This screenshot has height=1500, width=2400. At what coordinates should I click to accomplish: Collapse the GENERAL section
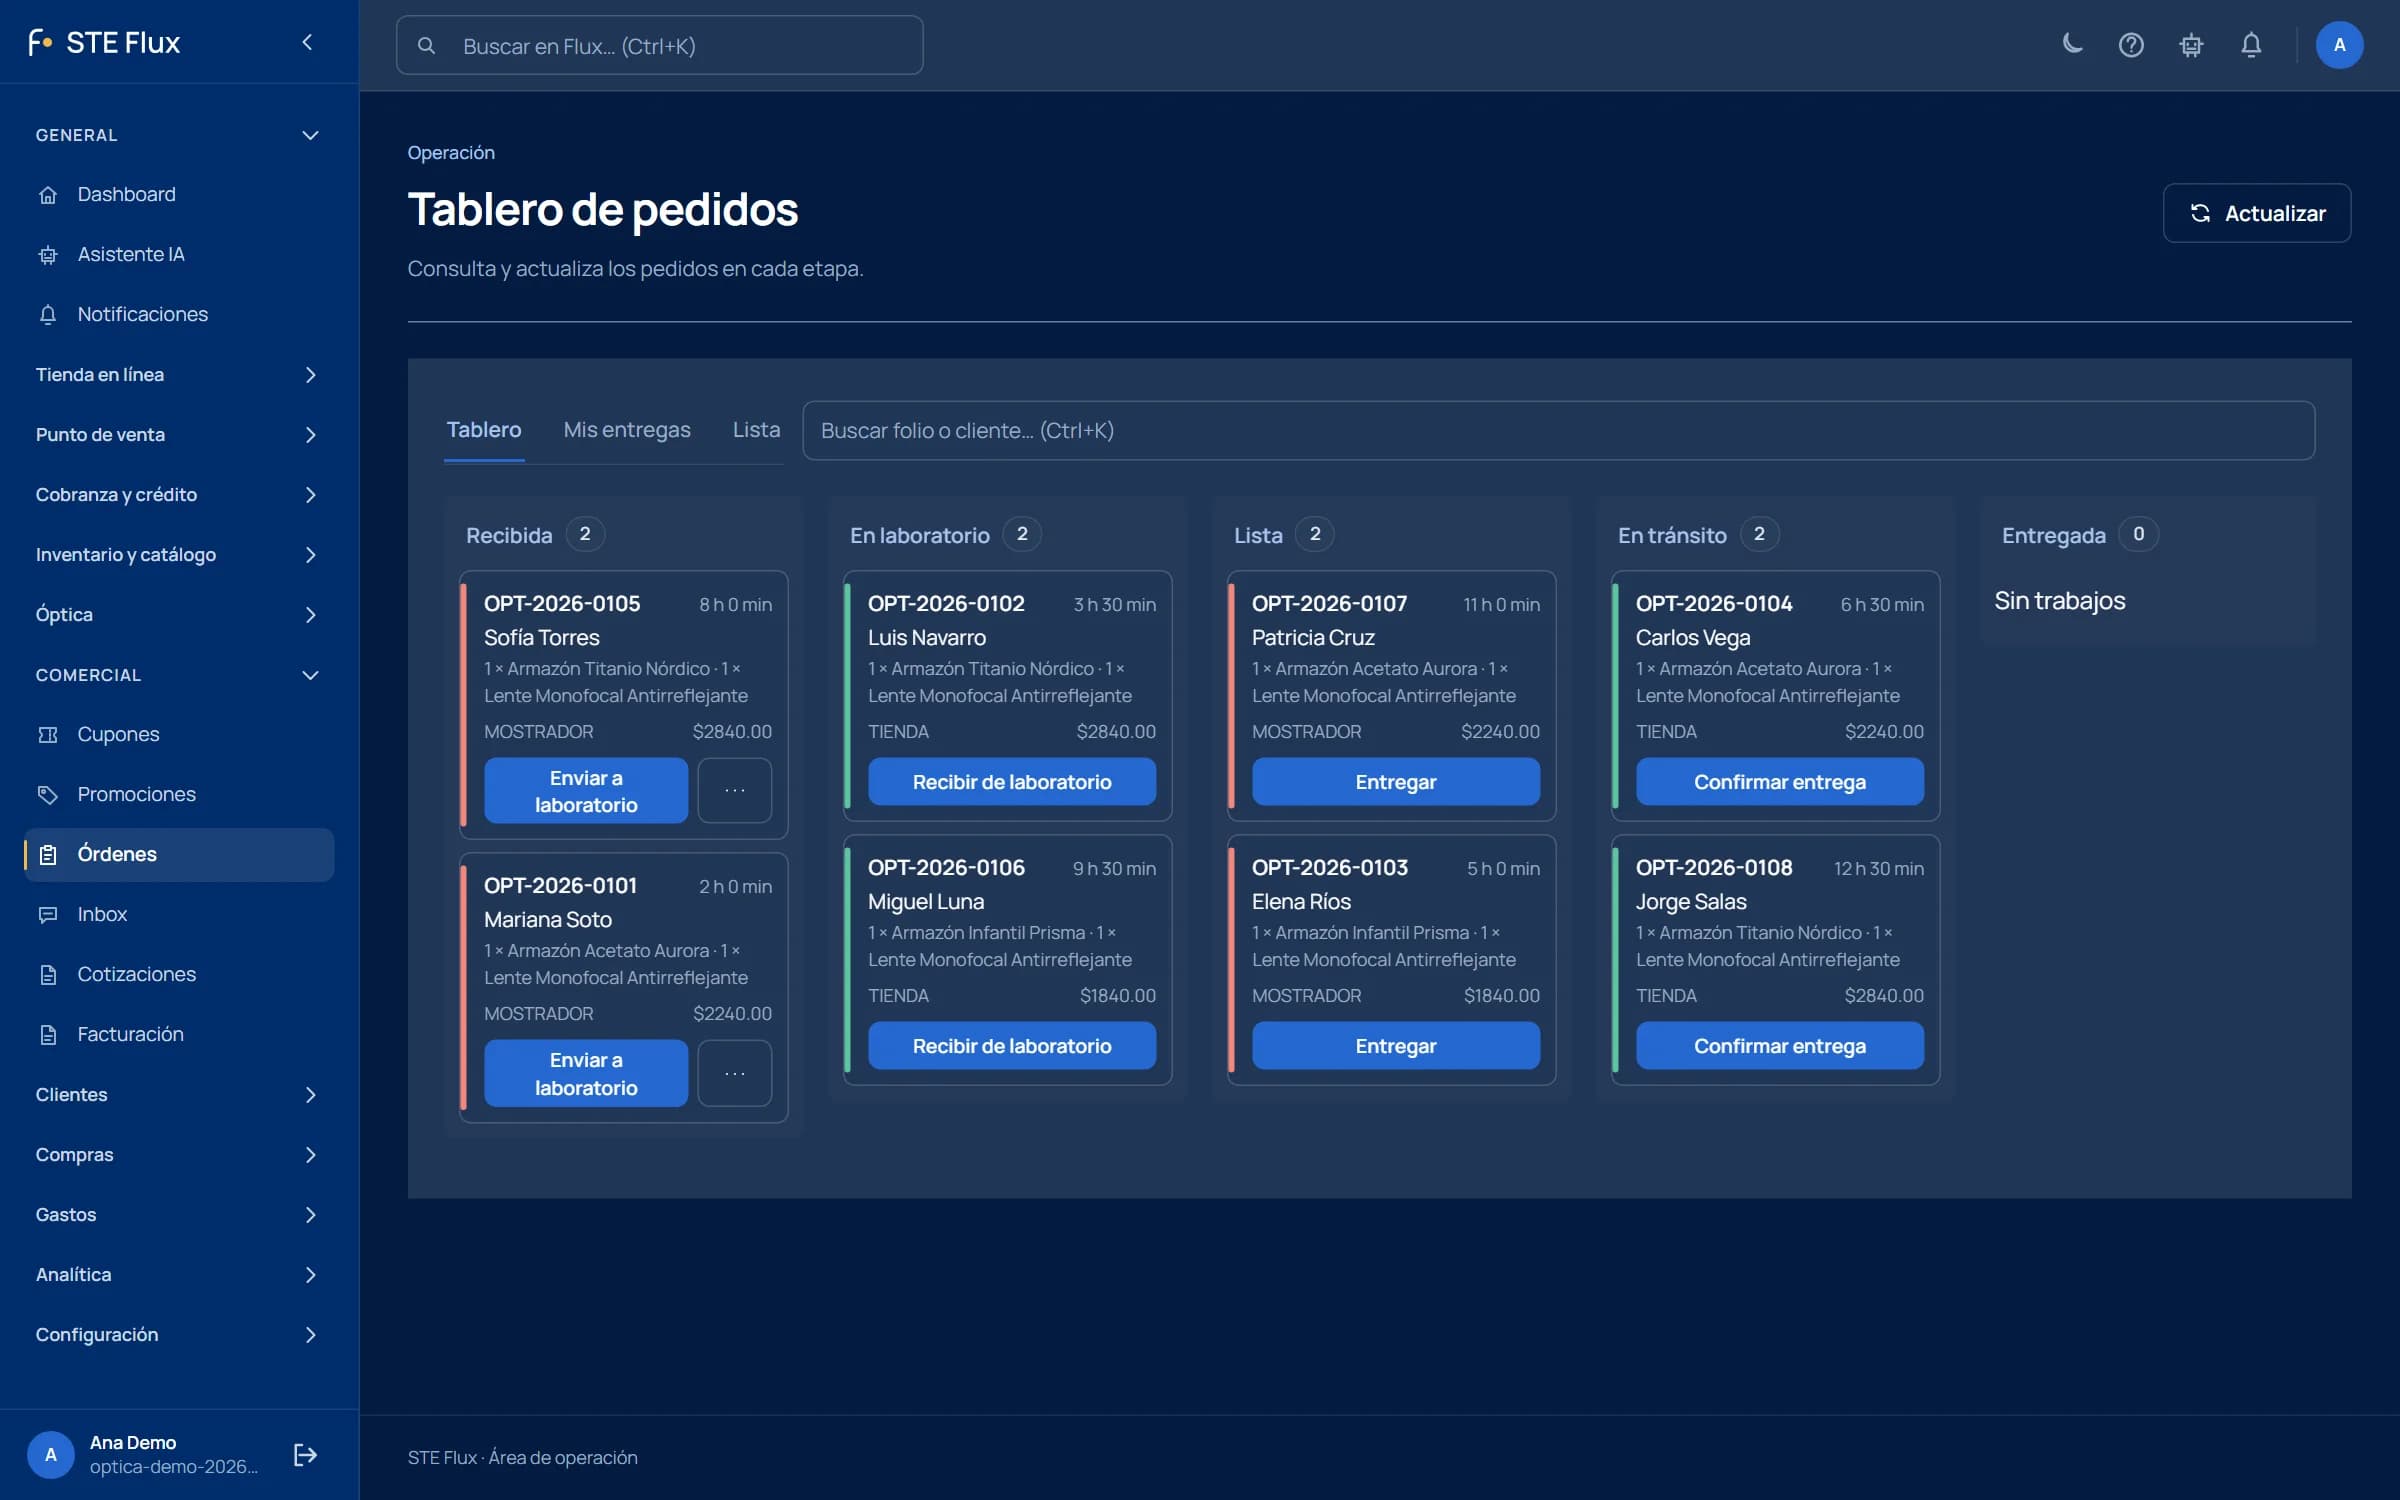[180, 135]
